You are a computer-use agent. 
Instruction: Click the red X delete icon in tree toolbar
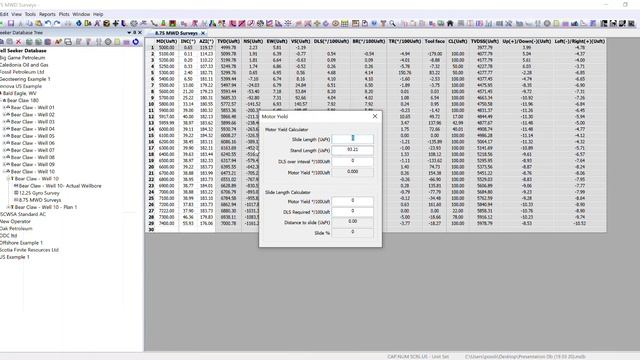[18, 42]
